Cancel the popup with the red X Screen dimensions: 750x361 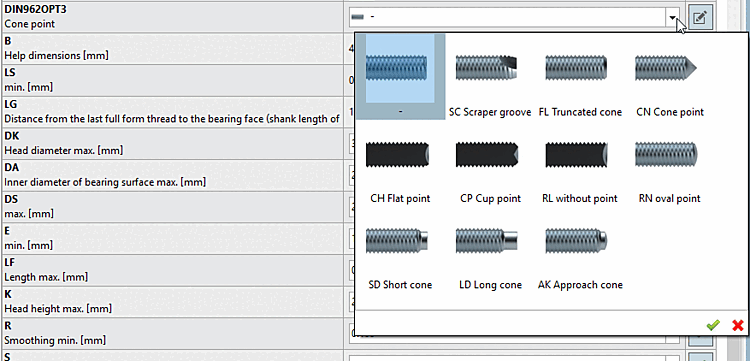click(x=738, y=326)
